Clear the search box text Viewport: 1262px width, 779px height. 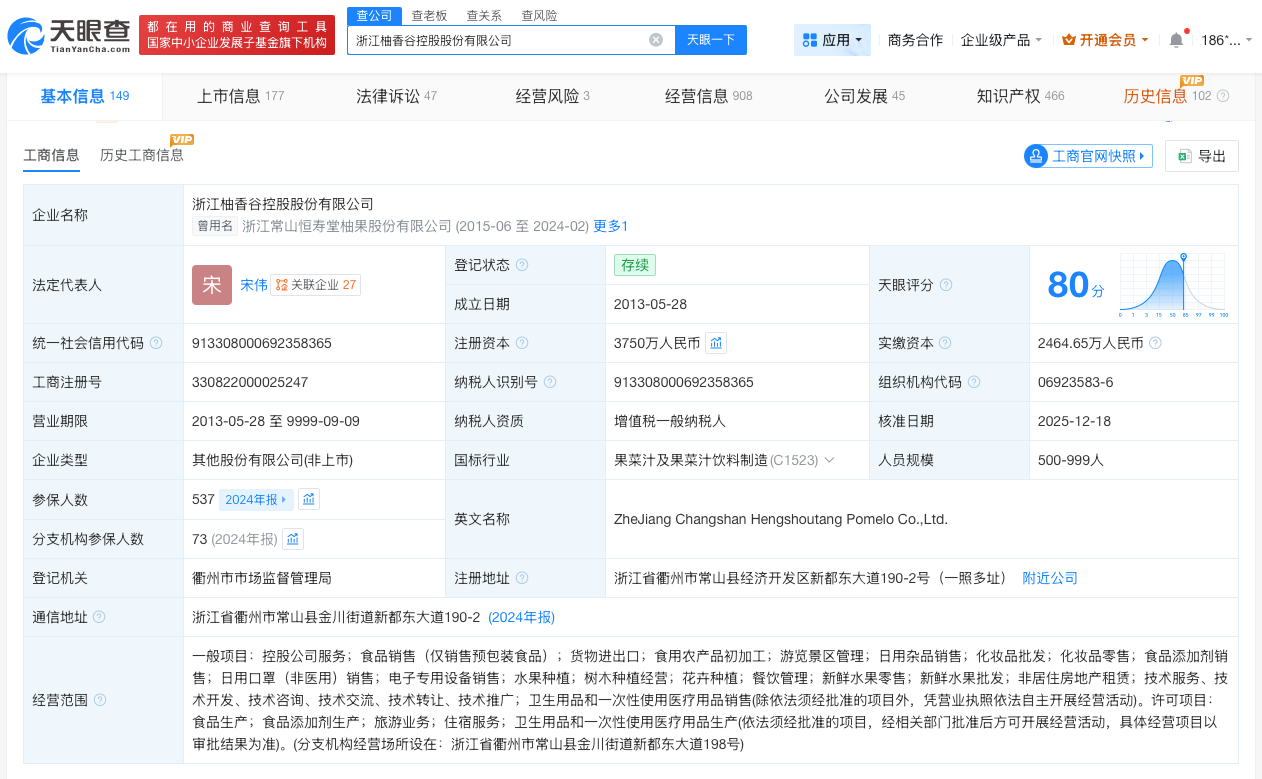point(656,40)
